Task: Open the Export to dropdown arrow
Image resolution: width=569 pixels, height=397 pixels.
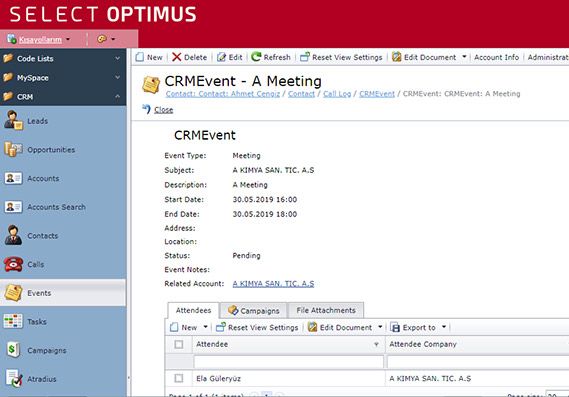Action: pyautogui.click(x=444, y=327)
